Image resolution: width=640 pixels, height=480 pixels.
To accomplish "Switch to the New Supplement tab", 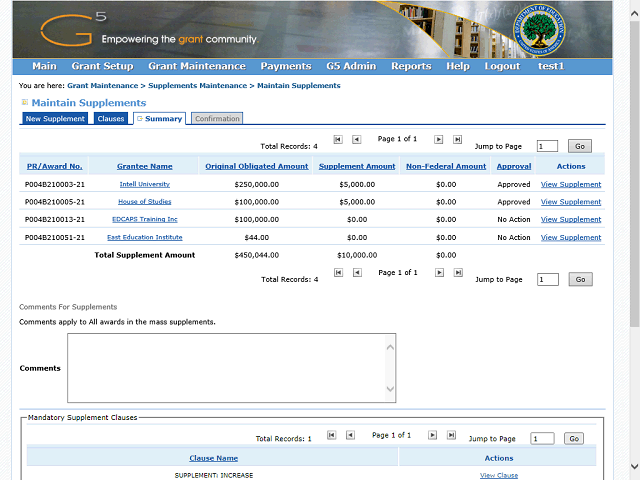I will 55,119.
